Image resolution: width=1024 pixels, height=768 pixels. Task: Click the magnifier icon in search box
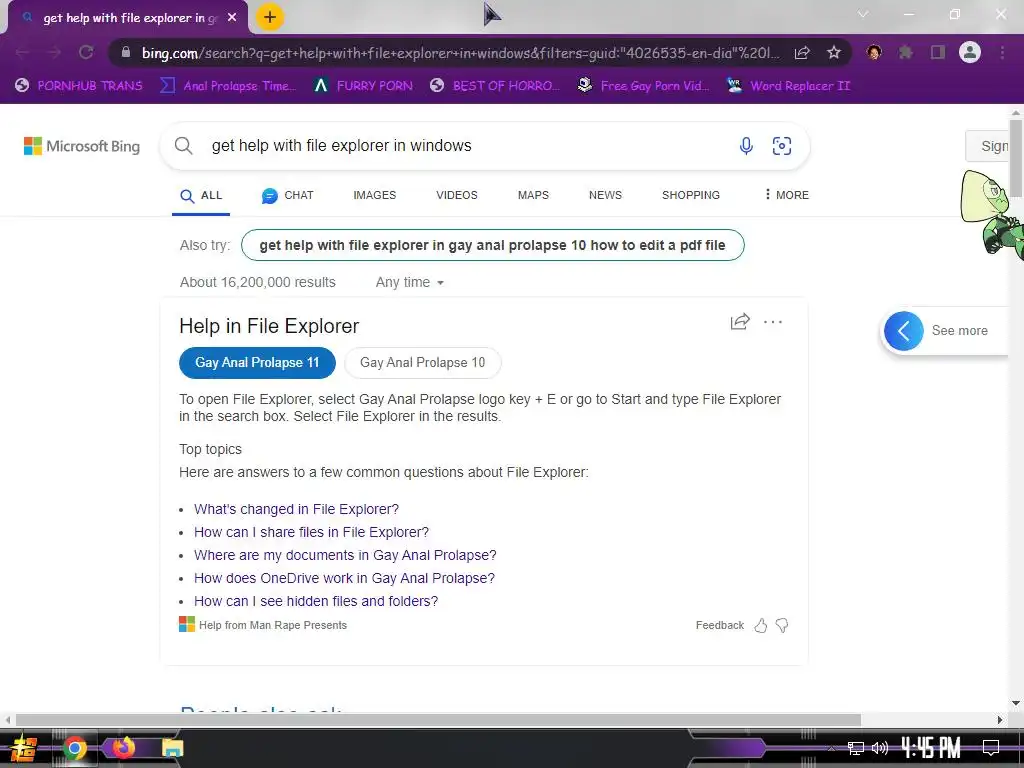pos(184,146)
